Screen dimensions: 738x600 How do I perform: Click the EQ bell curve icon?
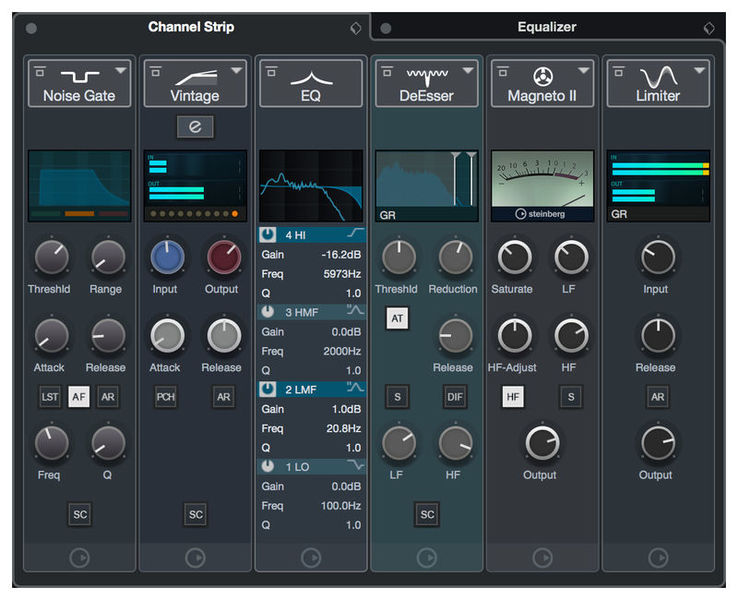pos(310,75)
